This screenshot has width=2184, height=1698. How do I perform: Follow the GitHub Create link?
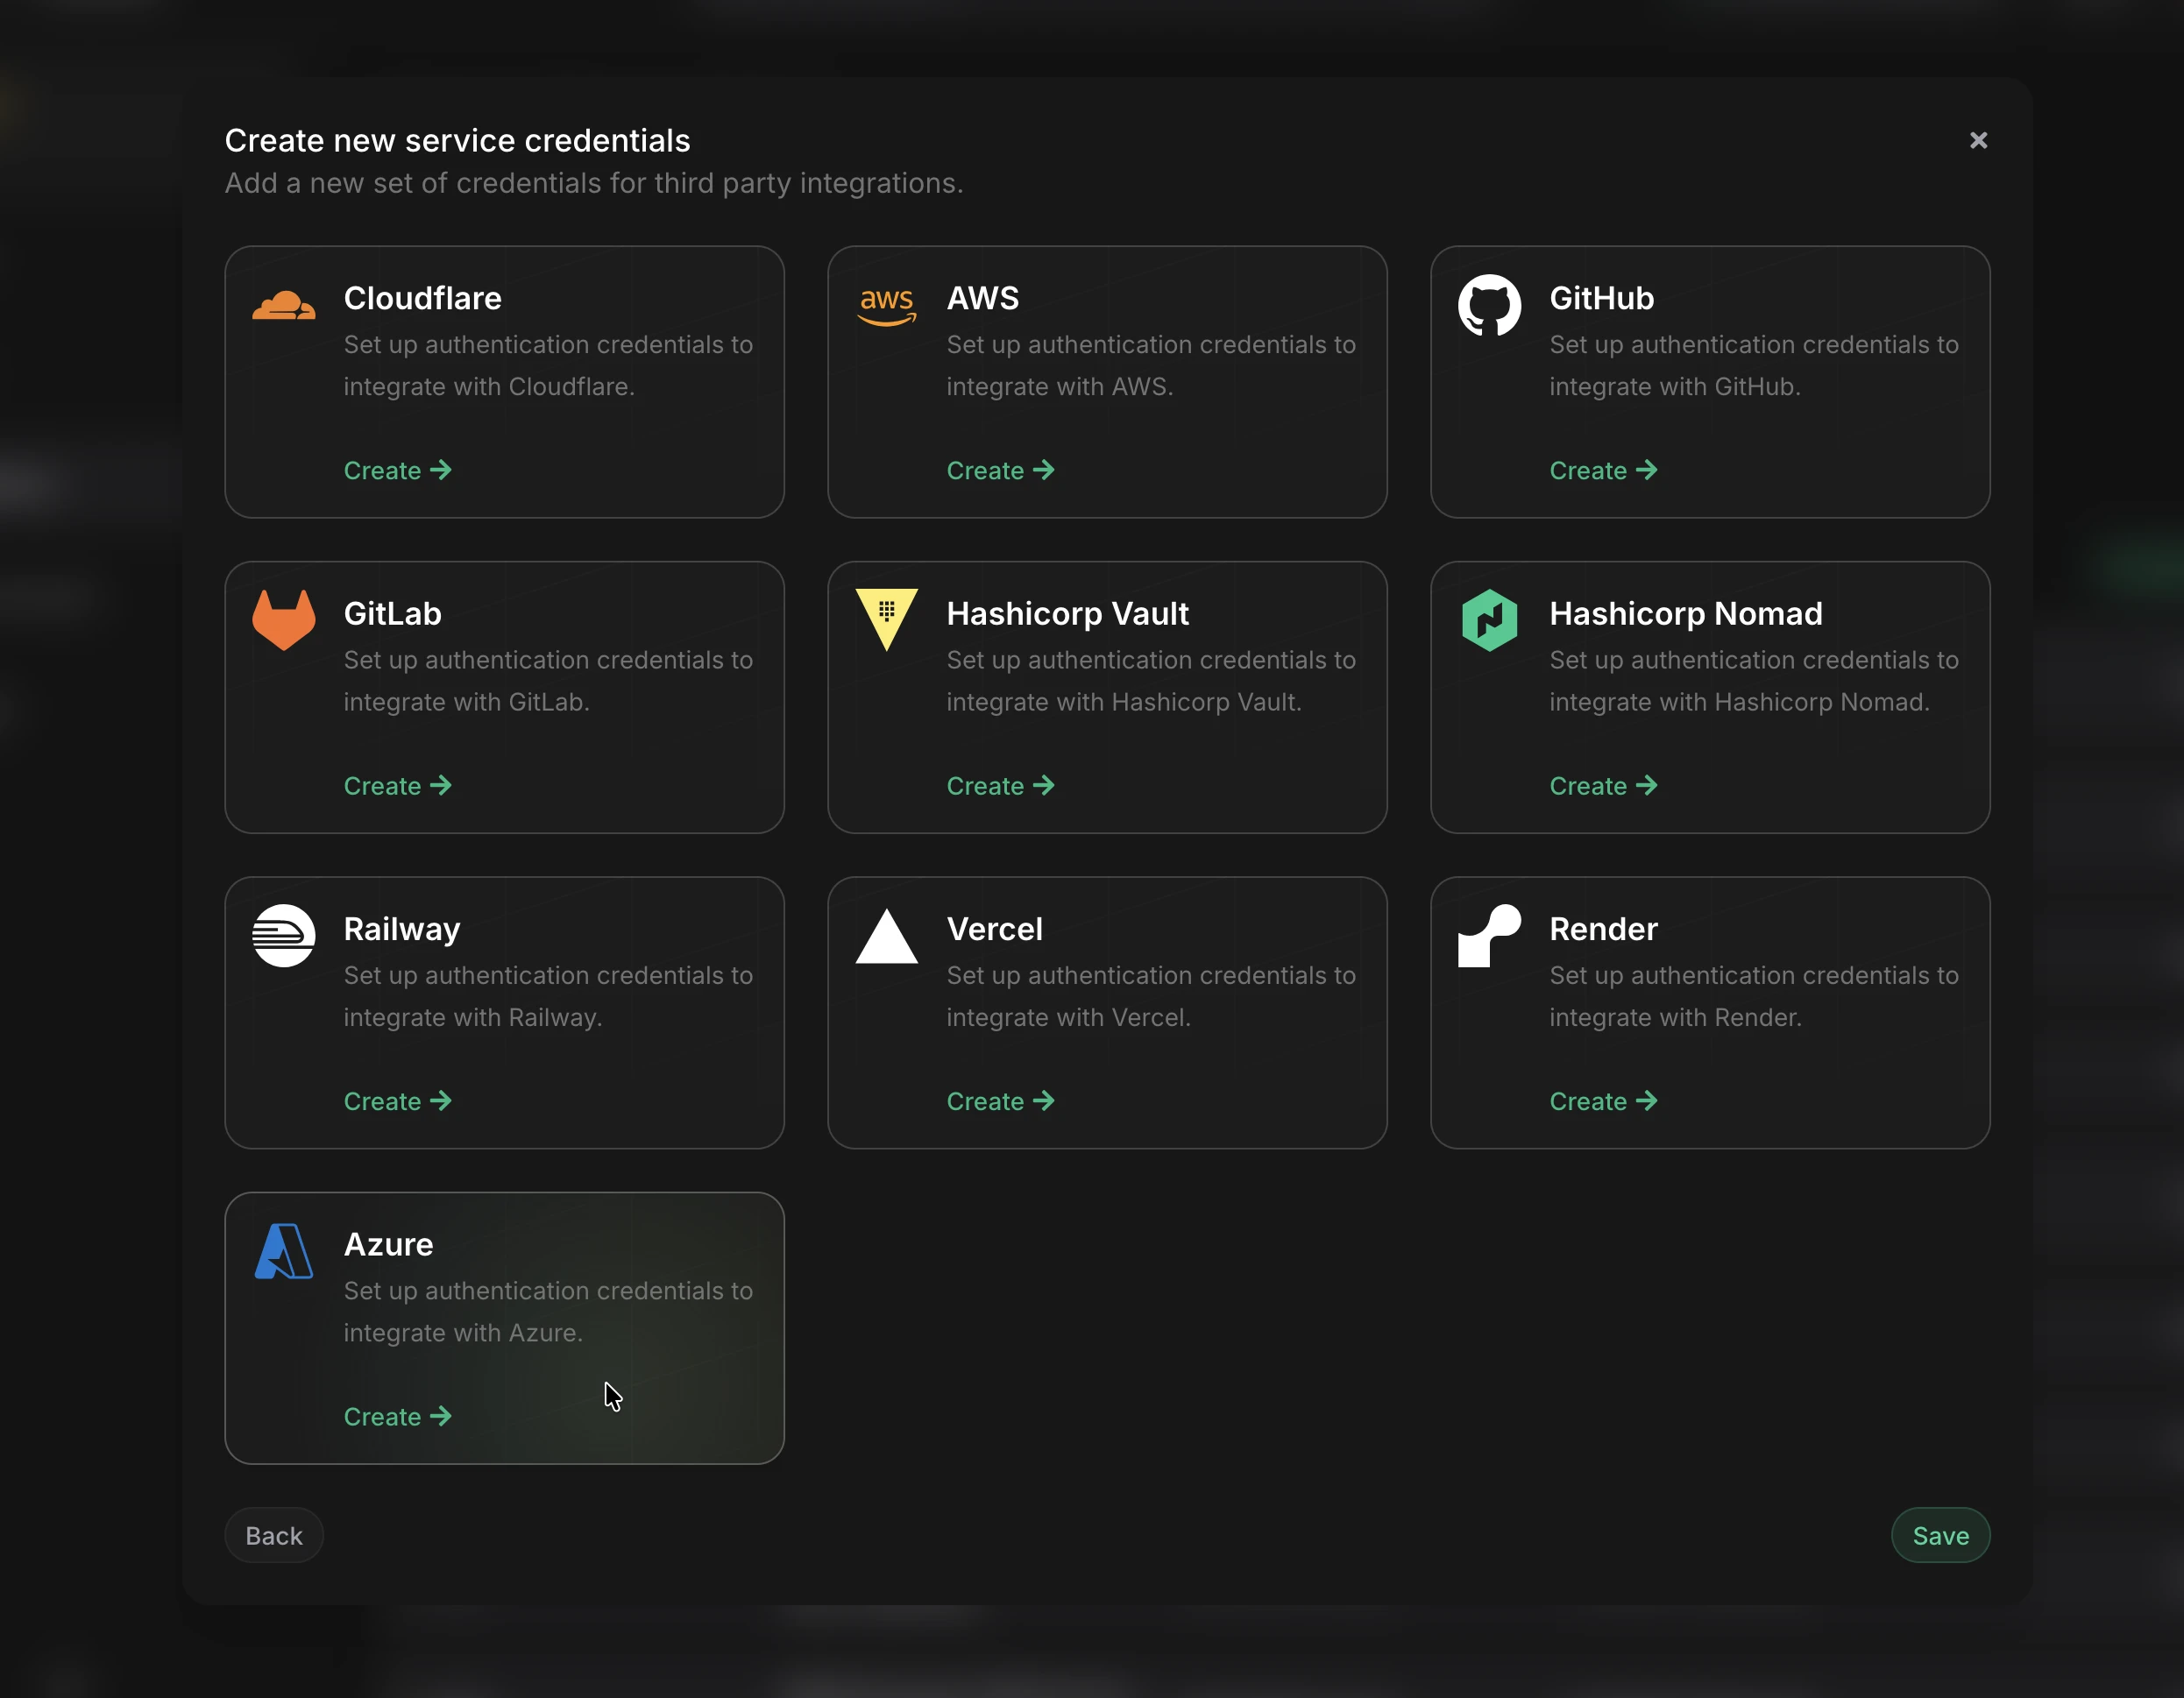pos(1603,470)
